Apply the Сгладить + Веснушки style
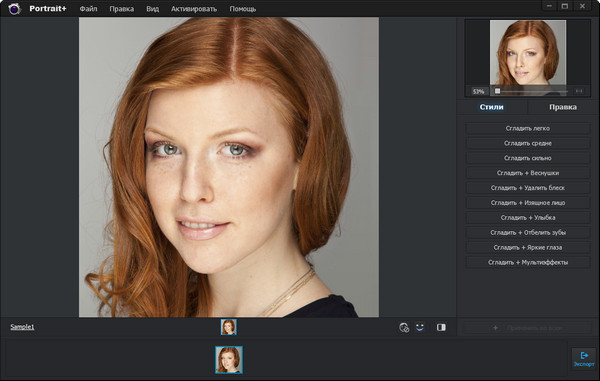Screen dimensions: 600x381 pyautogui.click(x=528, y=173)
